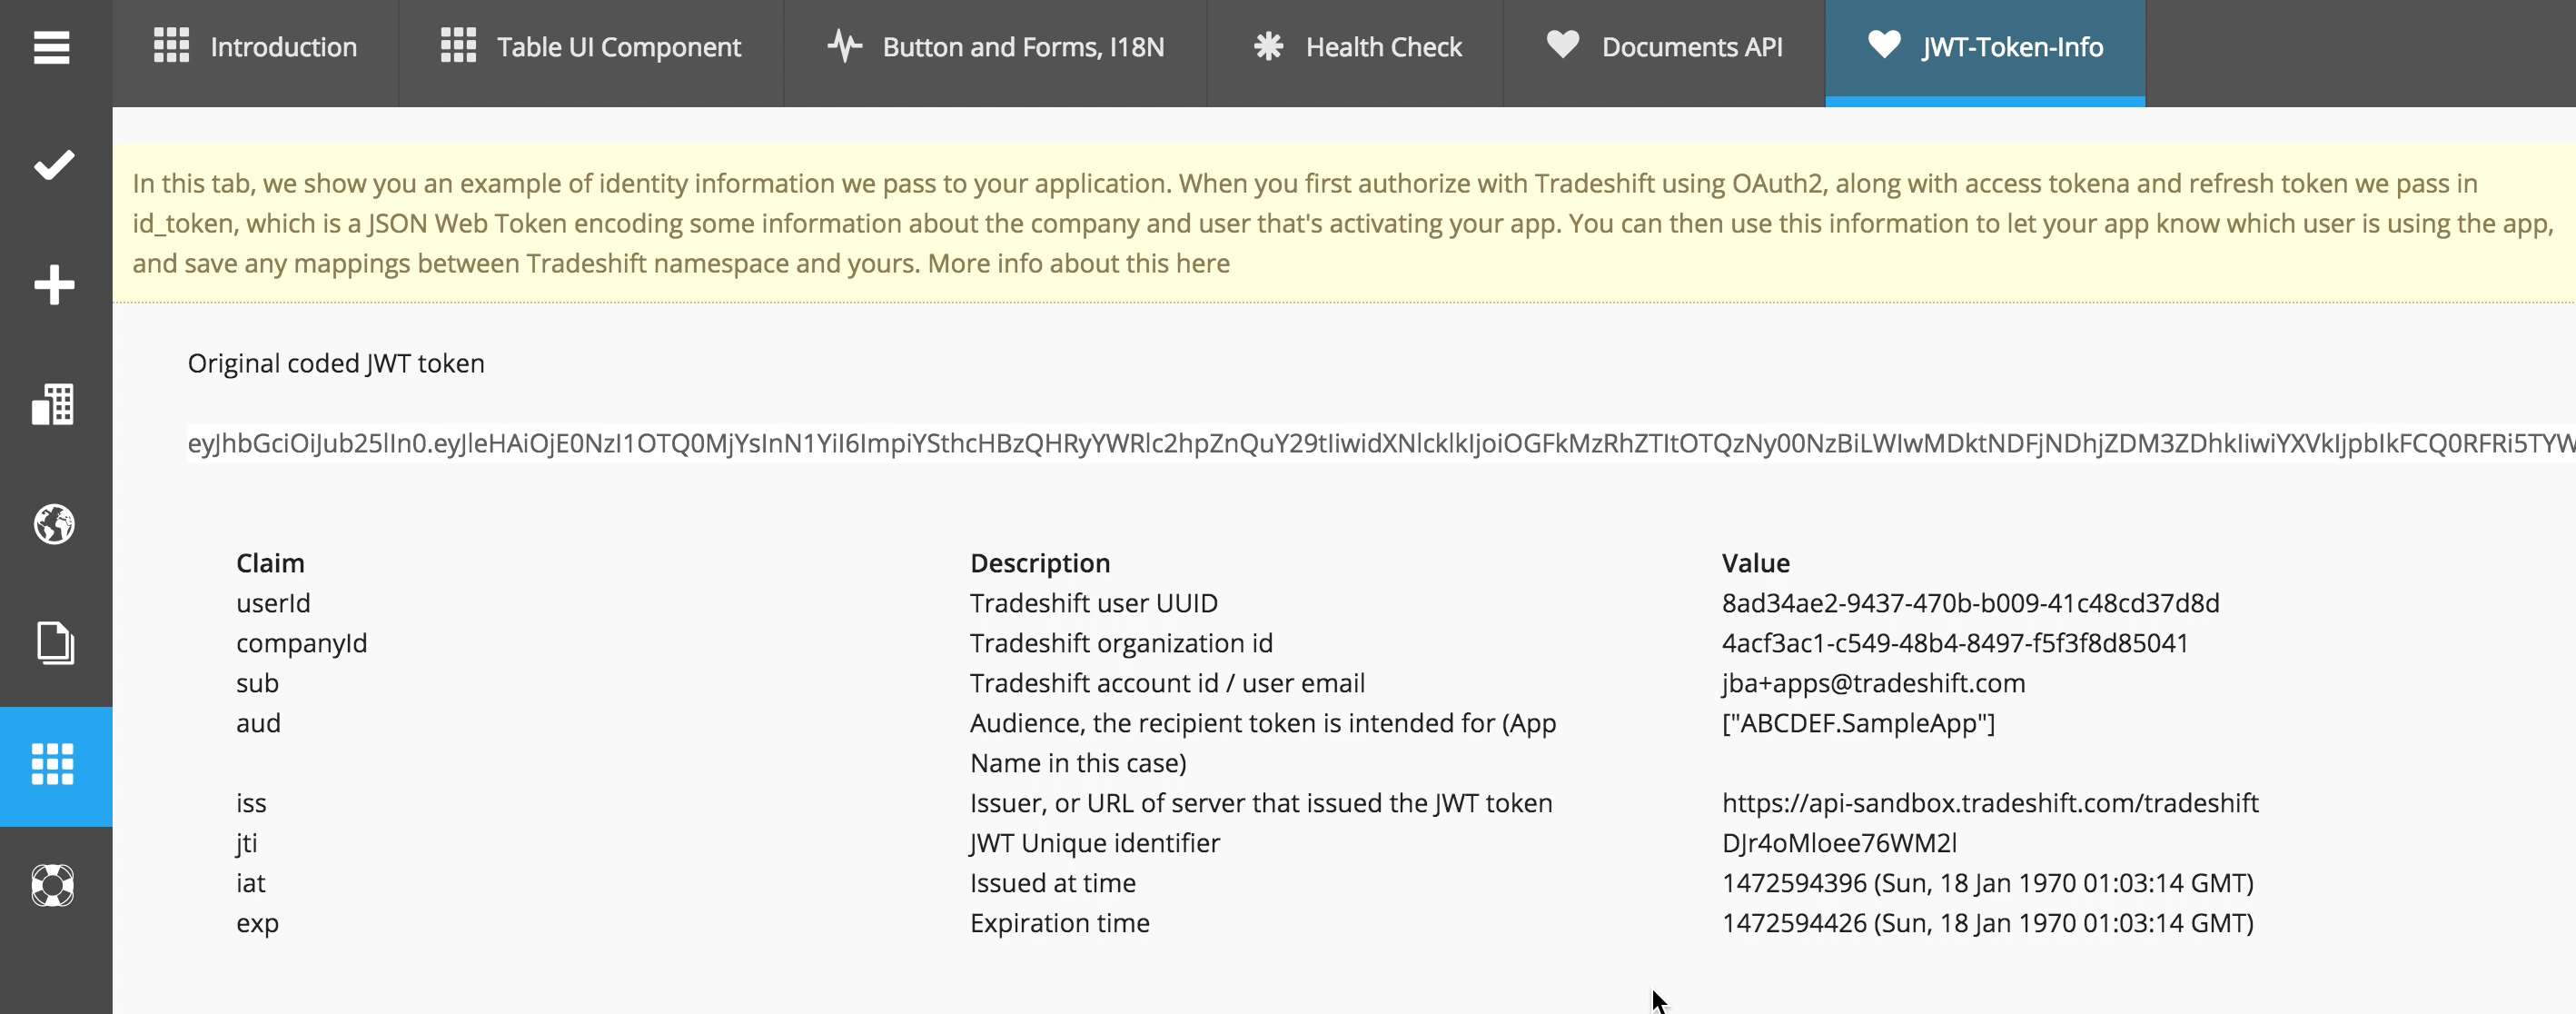2576x1014 pixels.
Task: Click the Value column header
Action: click(1755, 563)
